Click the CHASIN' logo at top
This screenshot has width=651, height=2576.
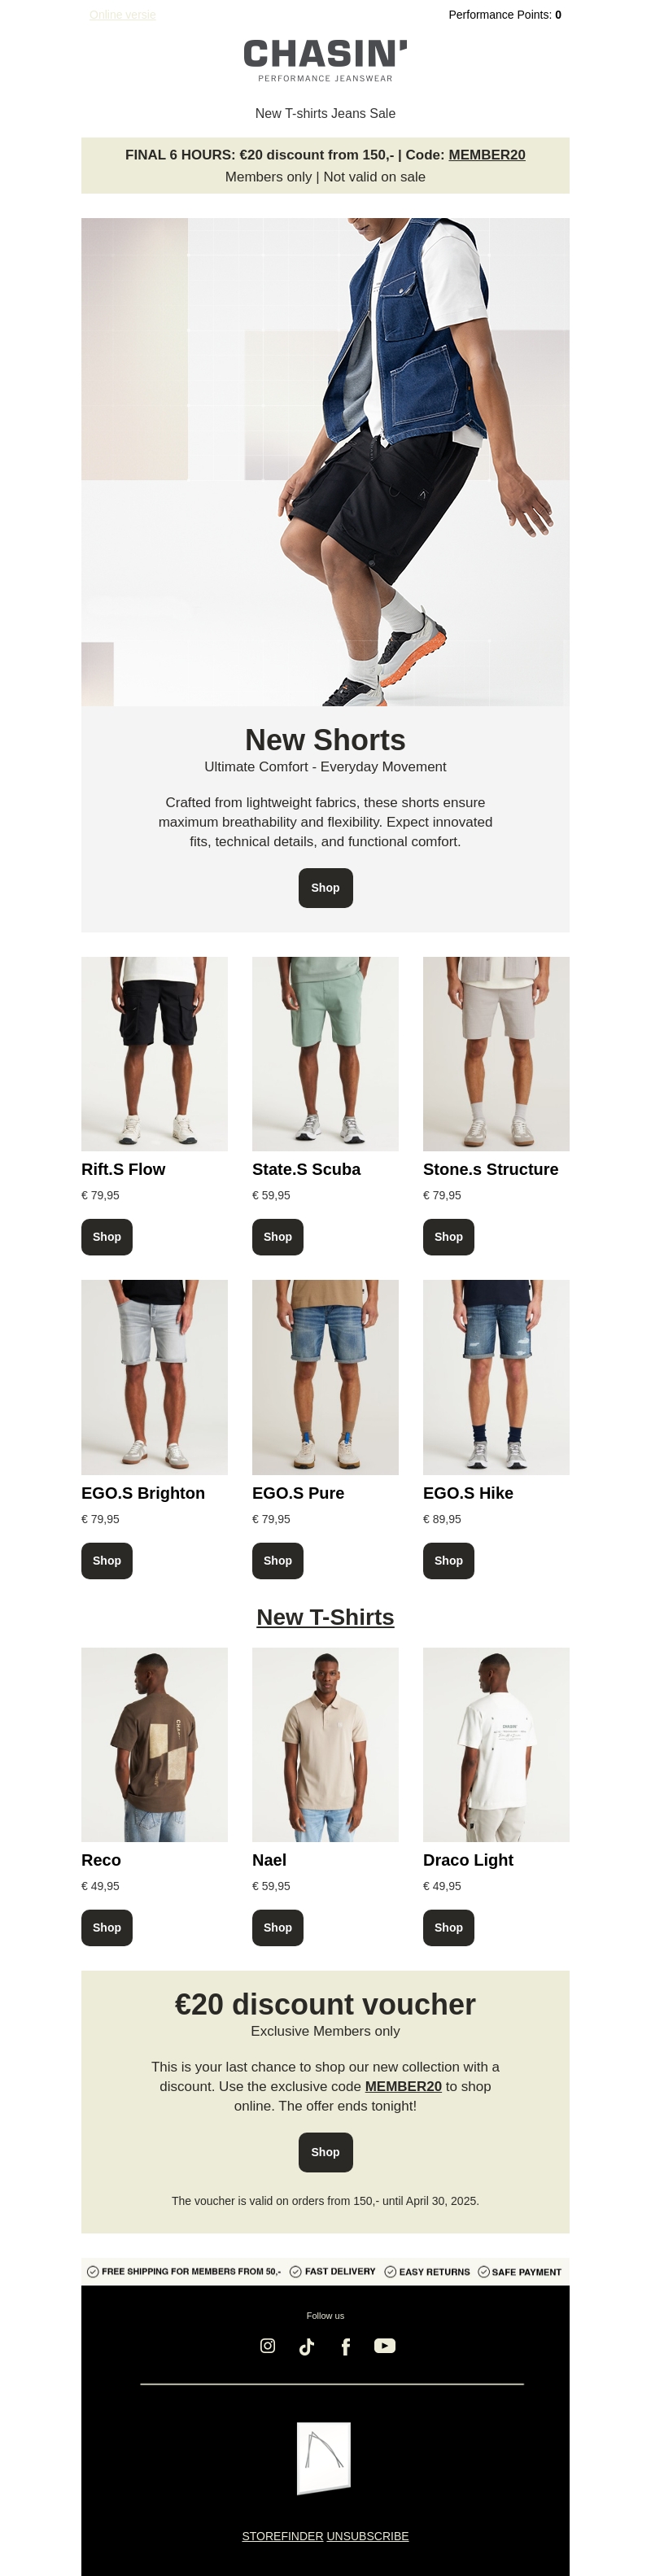click(x=325, y=60)
